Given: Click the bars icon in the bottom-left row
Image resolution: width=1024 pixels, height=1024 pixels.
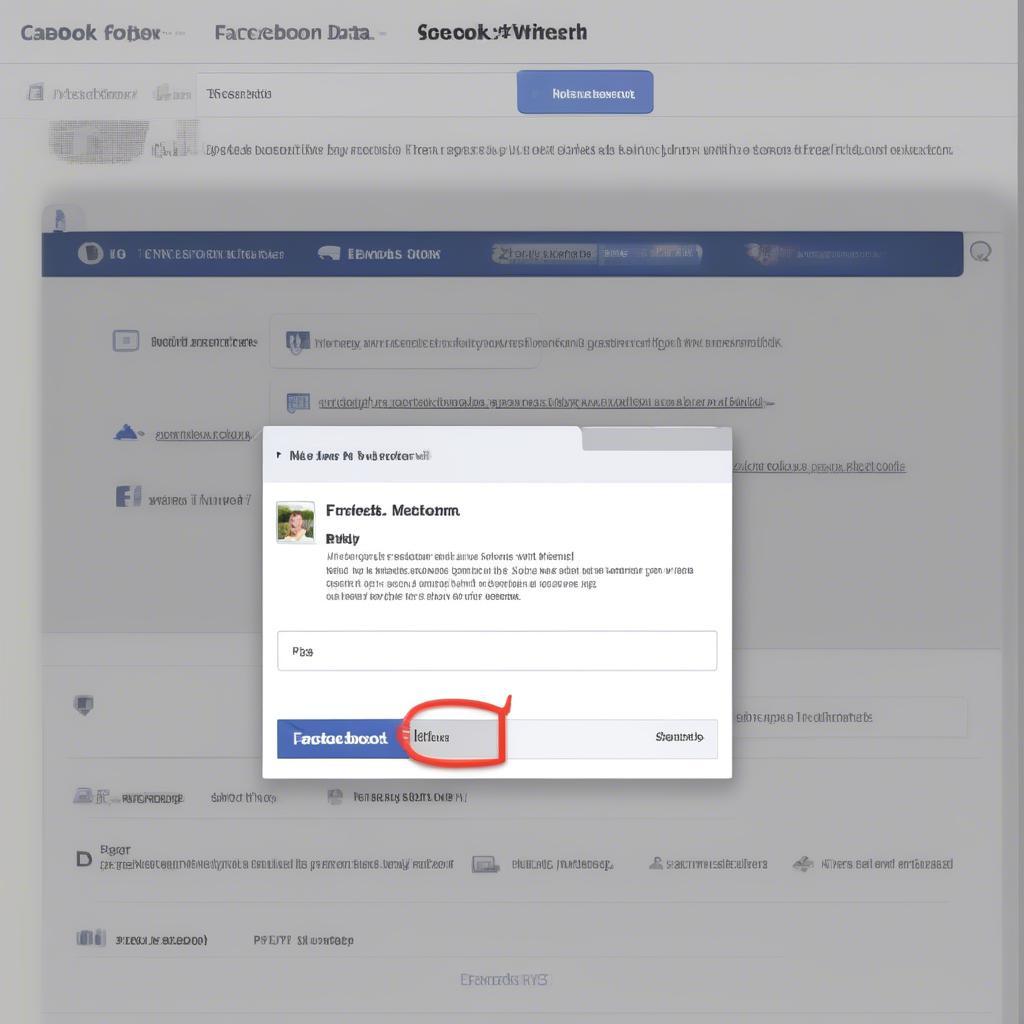Looking at the screenshot, I should (91, 938).
